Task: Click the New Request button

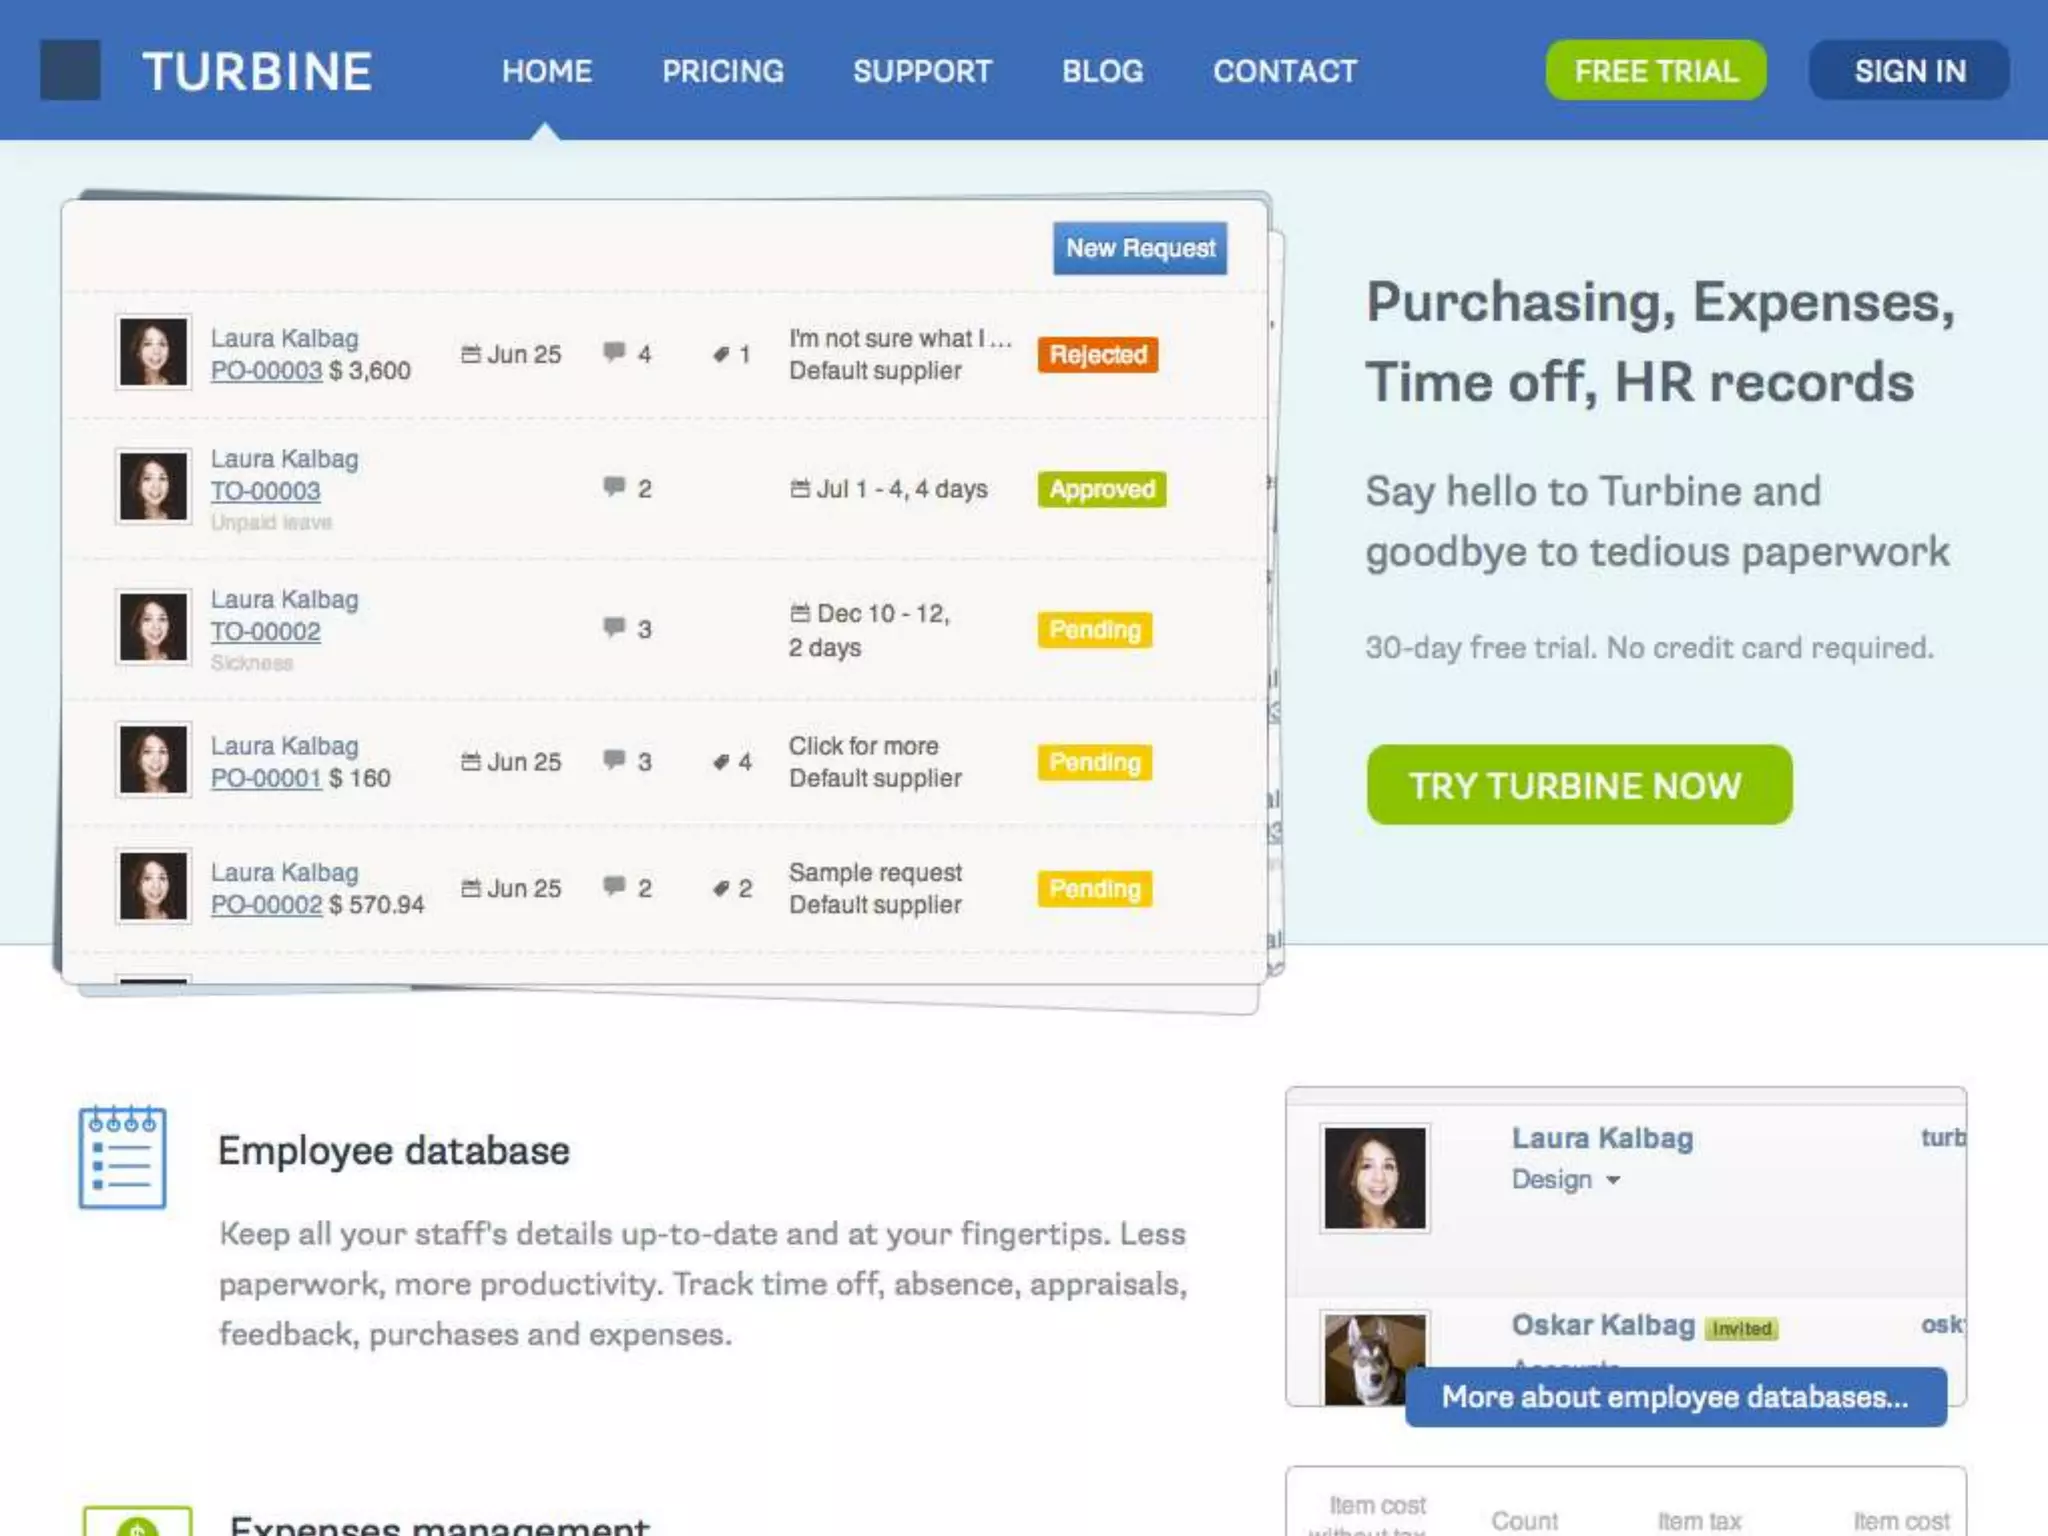Action: 1139,248
